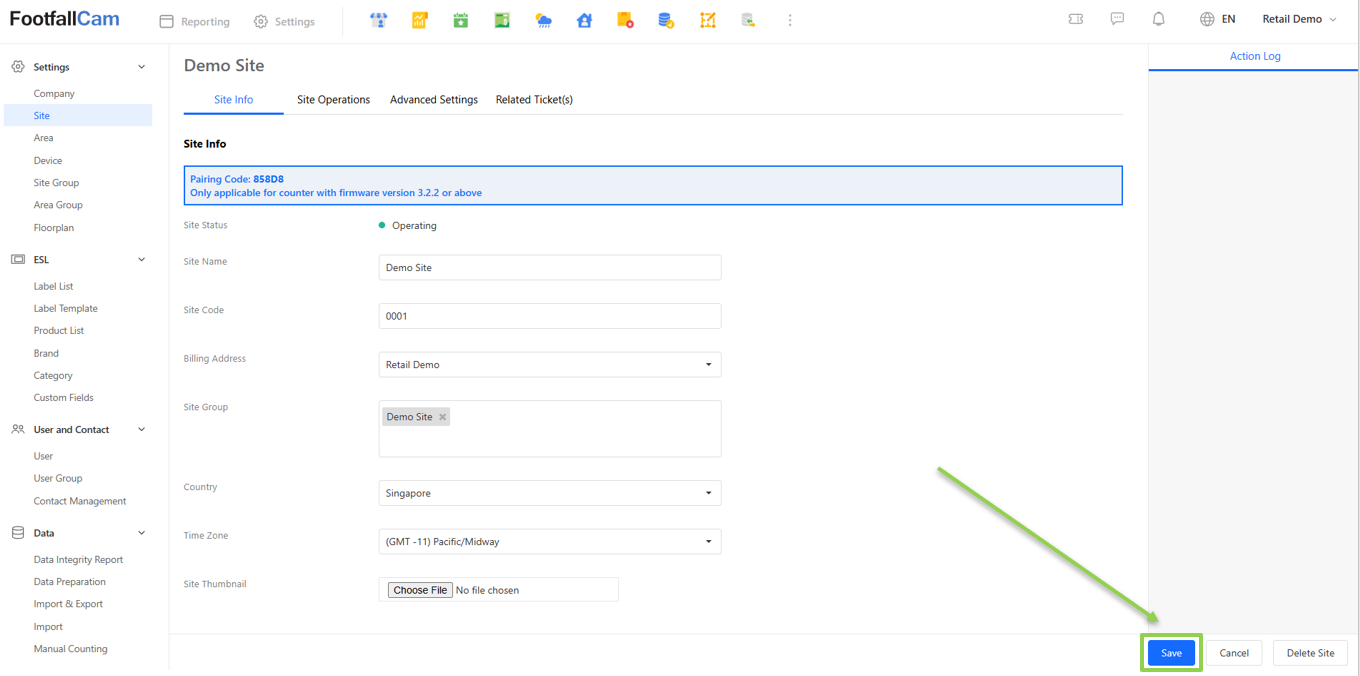
Task: Click the Save button
Action: coord(1171,653)
